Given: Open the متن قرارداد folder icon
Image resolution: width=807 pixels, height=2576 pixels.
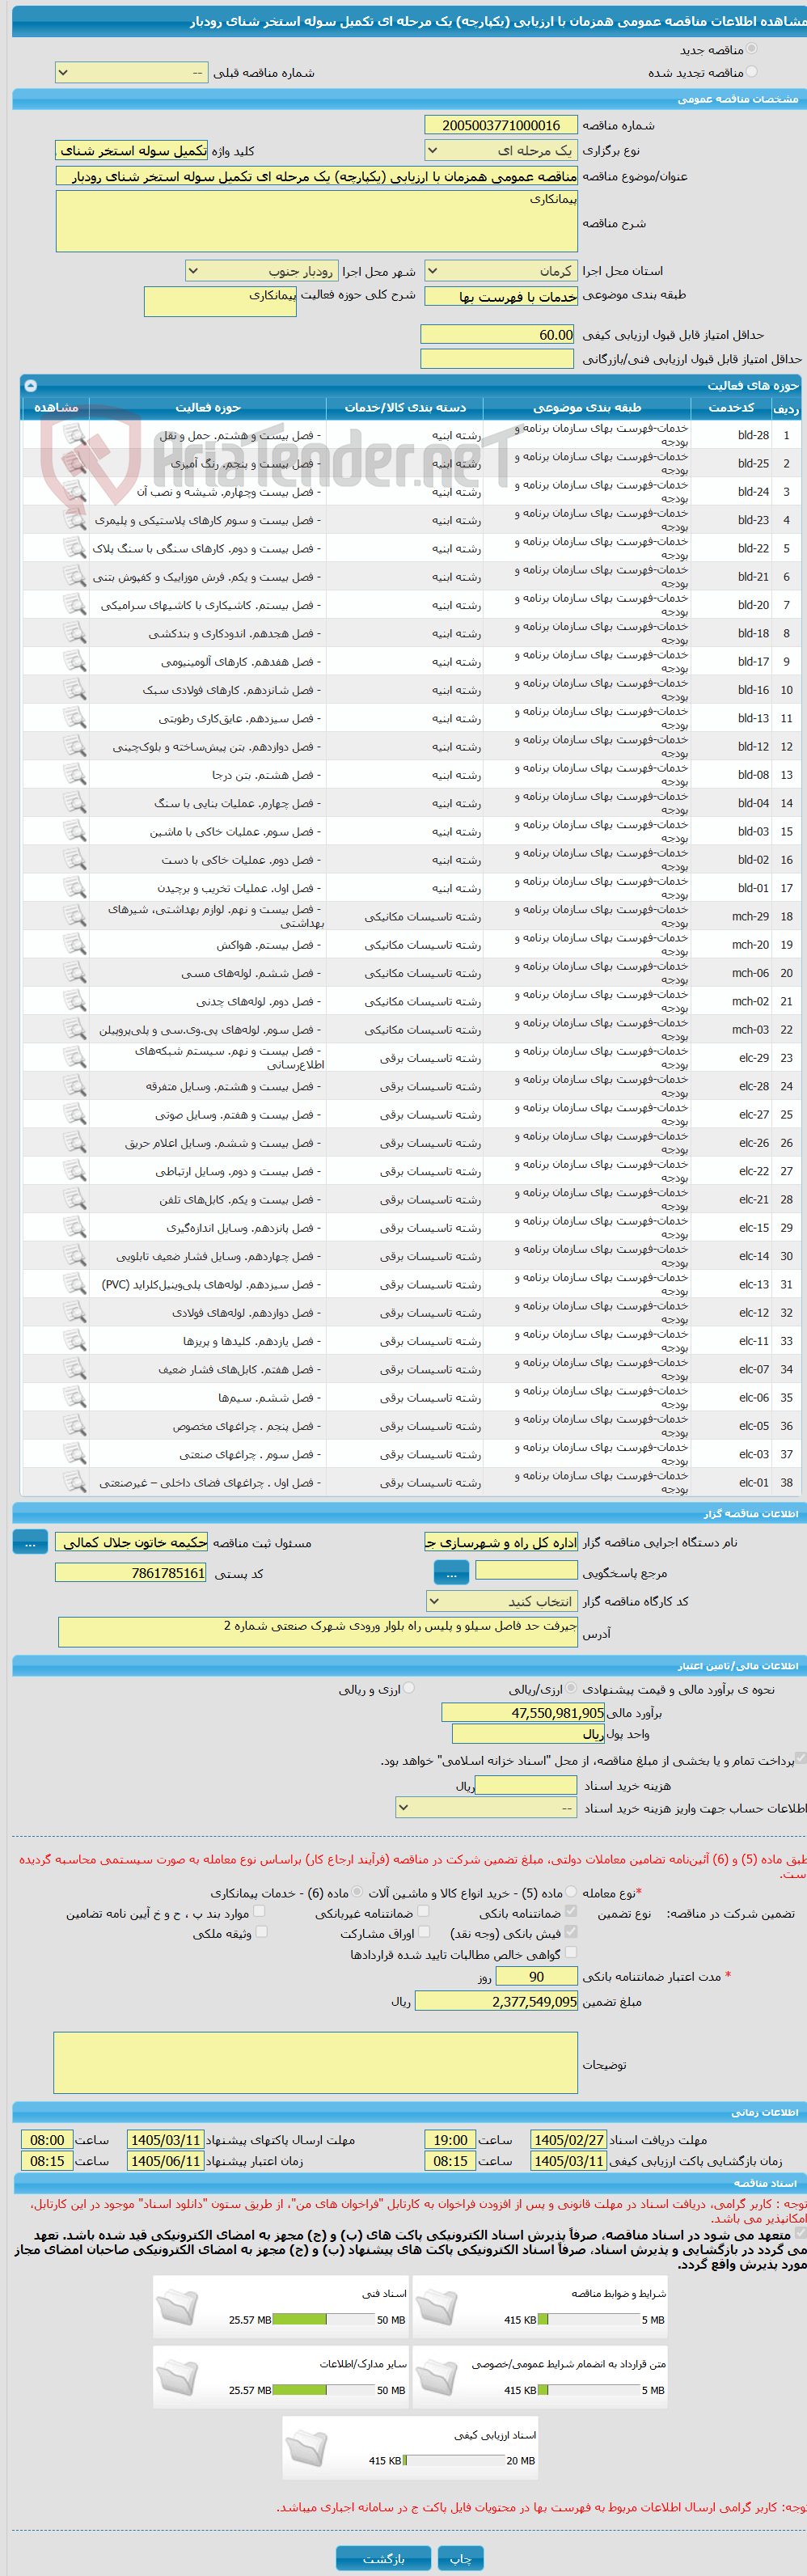Looking at the screenshot, I should click(437, 2377).
